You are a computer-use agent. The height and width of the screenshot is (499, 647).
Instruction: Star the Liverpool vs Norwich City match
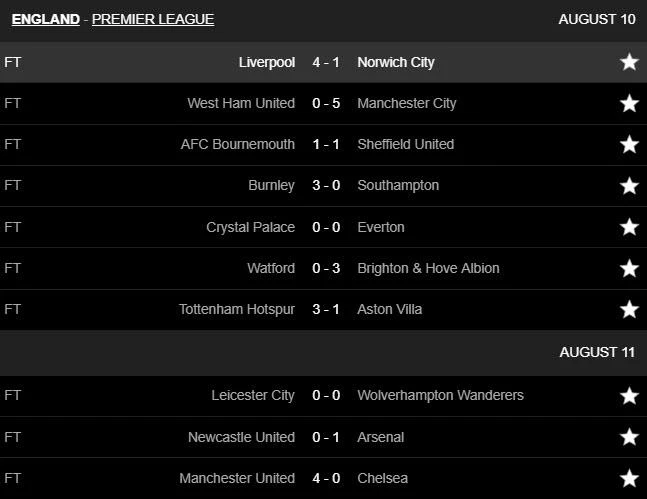(629, 62)
